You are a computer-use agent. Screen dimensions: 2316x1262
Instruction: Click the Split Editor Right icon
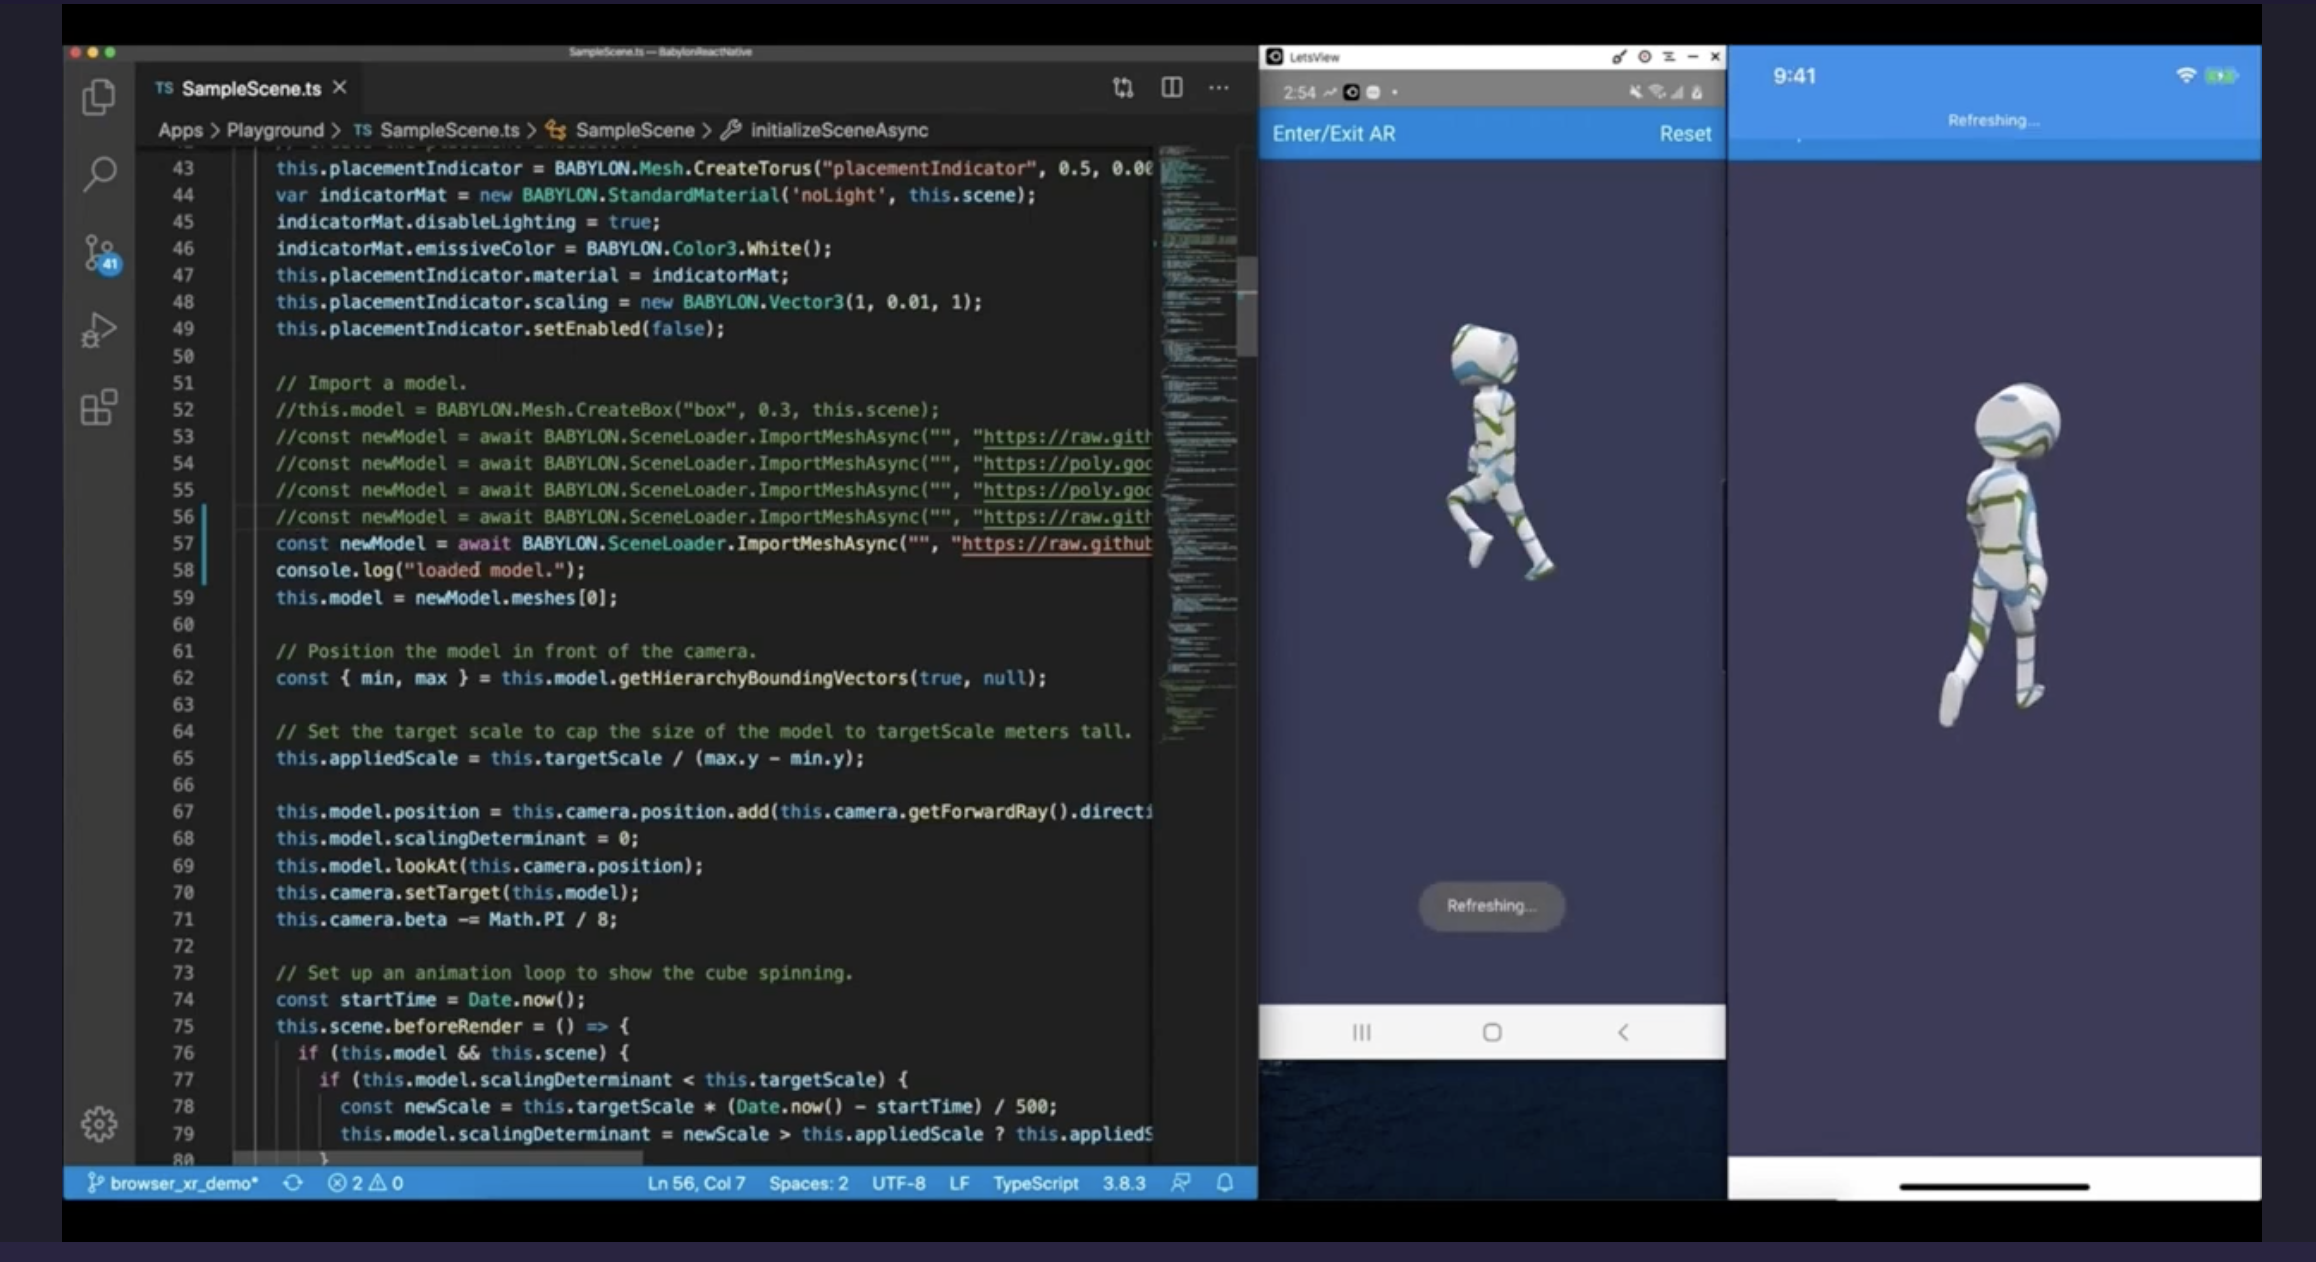[1171, 88]
